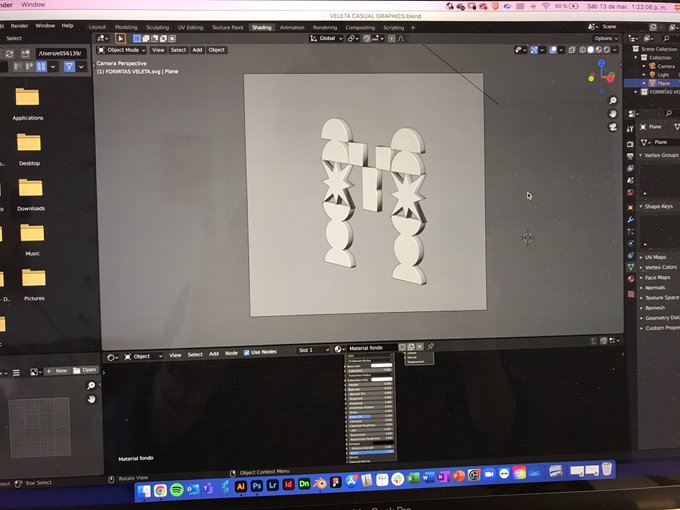Click the Base Color swatch in node
This screenshot has width=680, height=510.
pyautogui.click(x=381, y=366)
